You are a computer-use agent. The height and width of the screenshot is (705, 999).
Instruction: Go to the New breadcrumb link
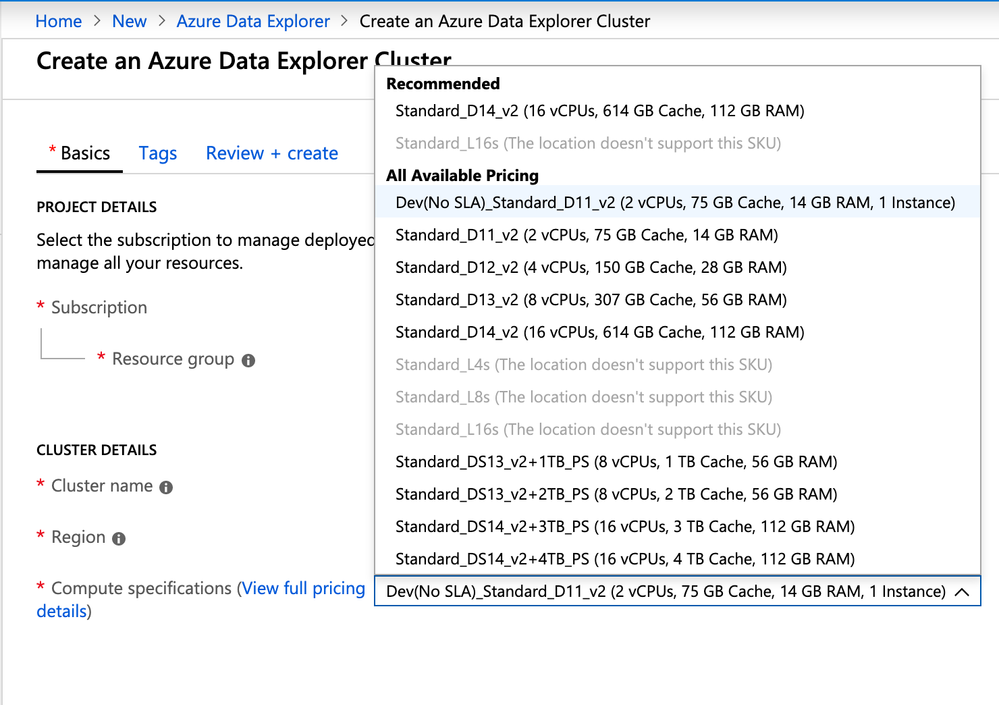pos(129,21)
